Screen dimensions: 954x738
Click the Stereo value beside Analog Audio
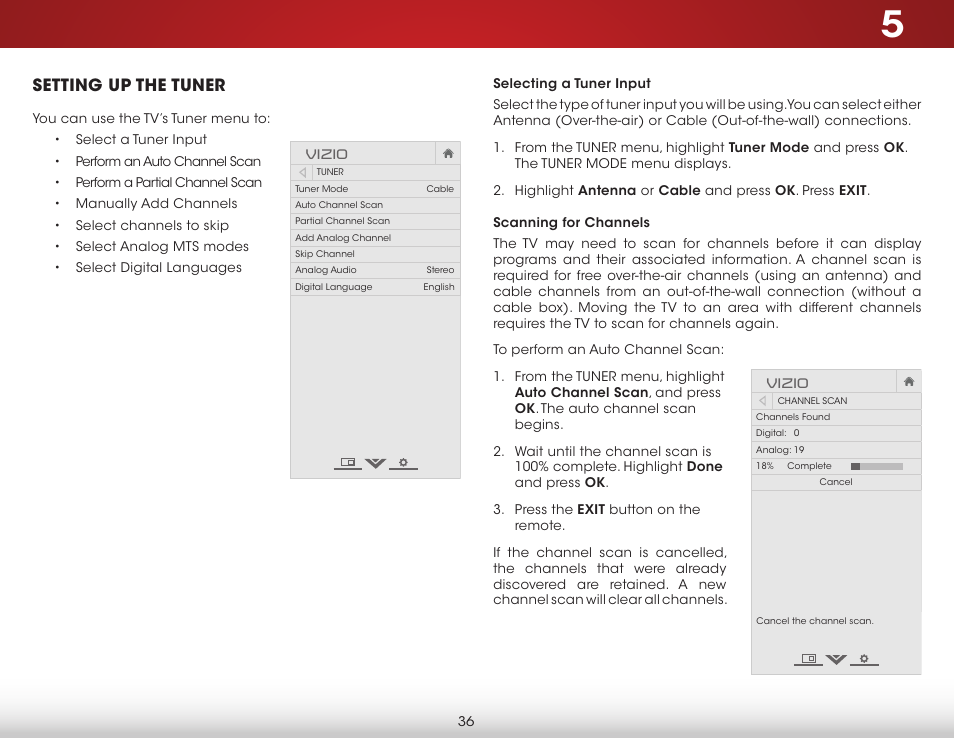tap(440, 270)
